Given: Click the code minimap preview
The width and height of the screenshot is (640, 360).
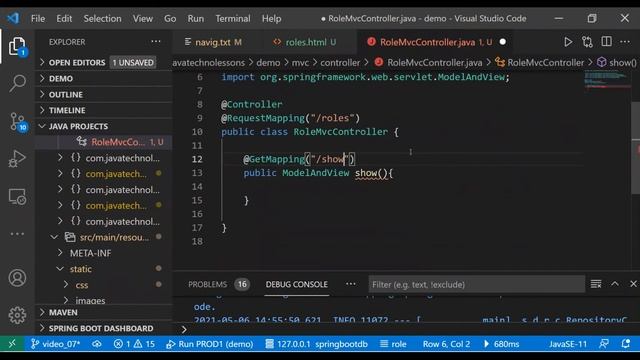Looking at the screenshot, I should (607, 80).
